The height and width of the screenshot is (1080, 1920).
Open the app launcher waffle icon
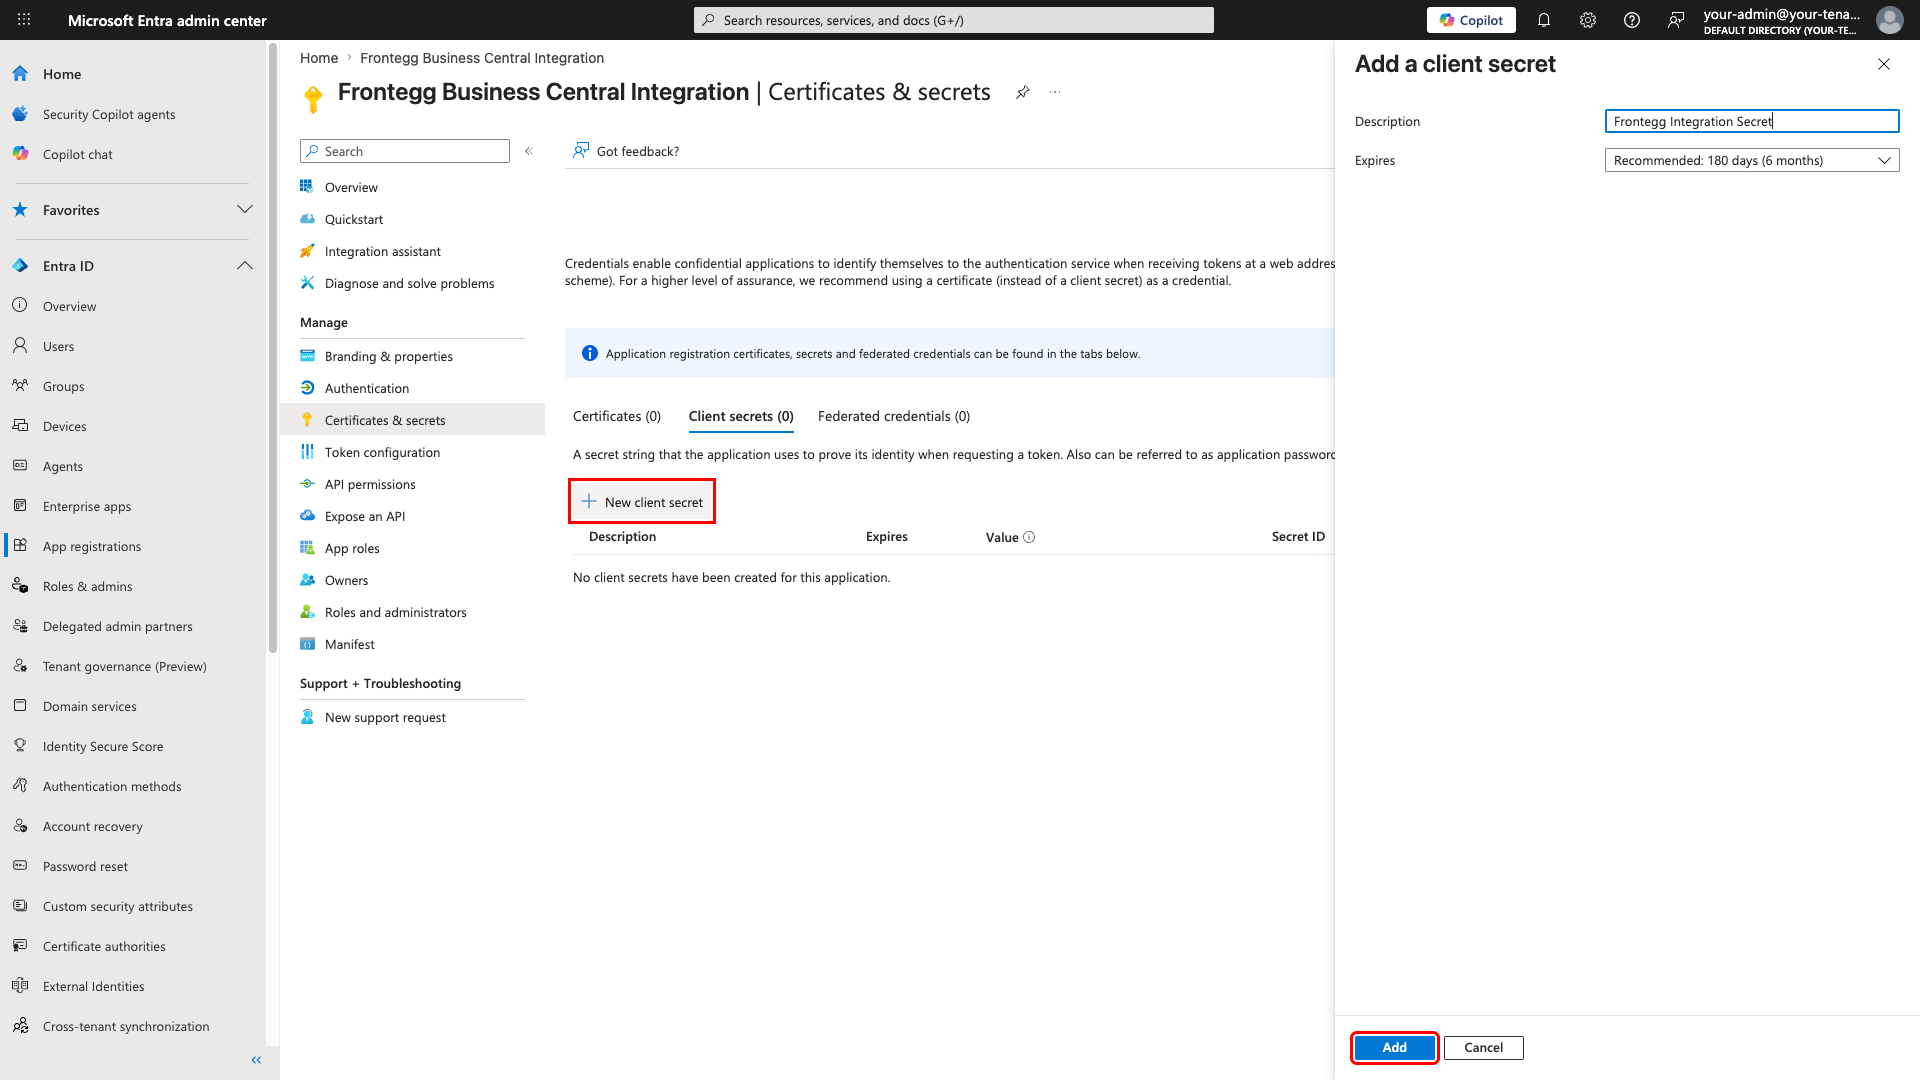point(24,20)
